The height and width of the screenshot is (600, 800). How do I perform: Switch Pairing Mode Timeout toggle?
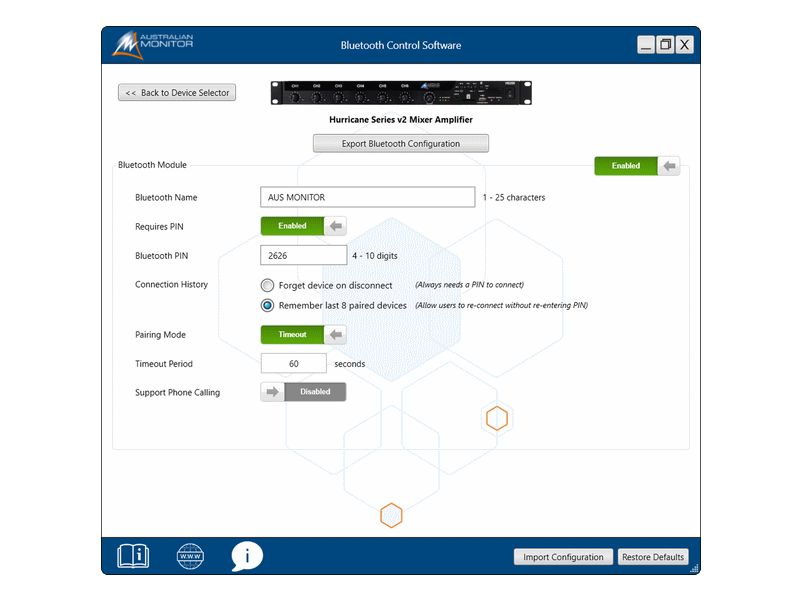pos(304,335)
